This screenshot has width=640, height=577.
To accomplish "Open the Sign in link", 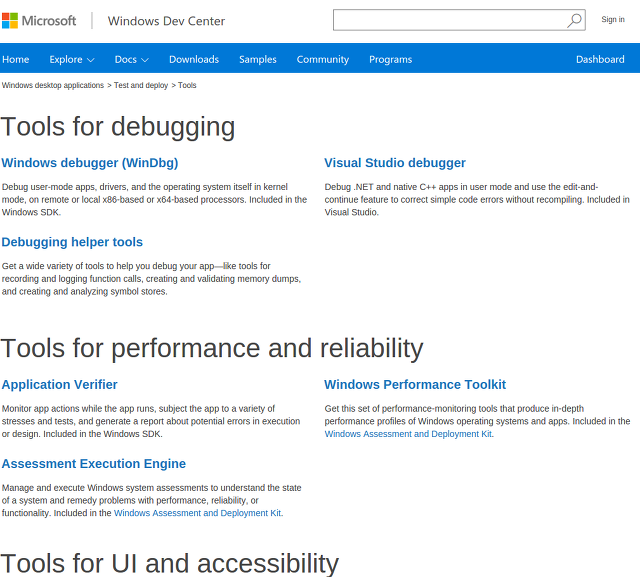I will point(613,19).
